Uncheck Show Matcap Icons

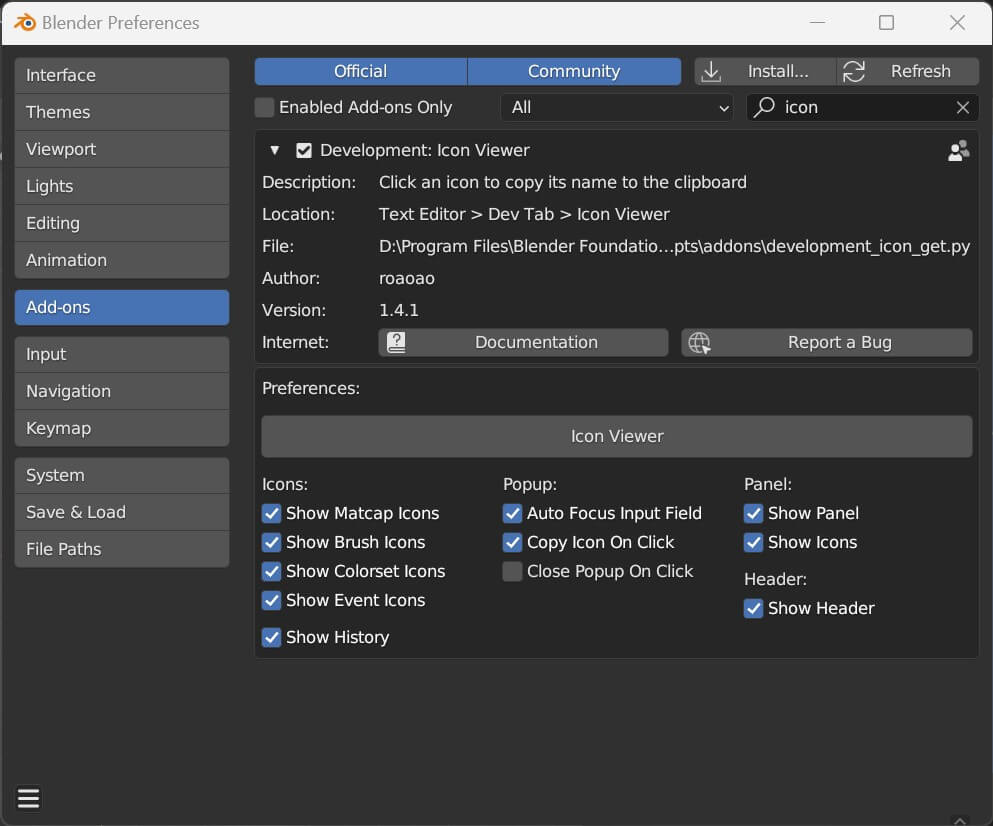271,514
